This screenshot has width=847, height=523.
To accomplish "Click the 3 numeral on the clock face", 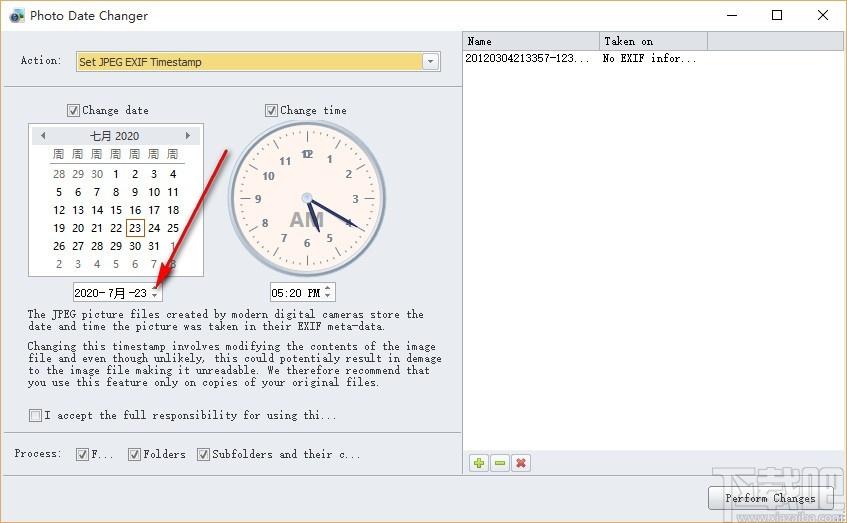I will pyautogui.click(x=355, y=199).
